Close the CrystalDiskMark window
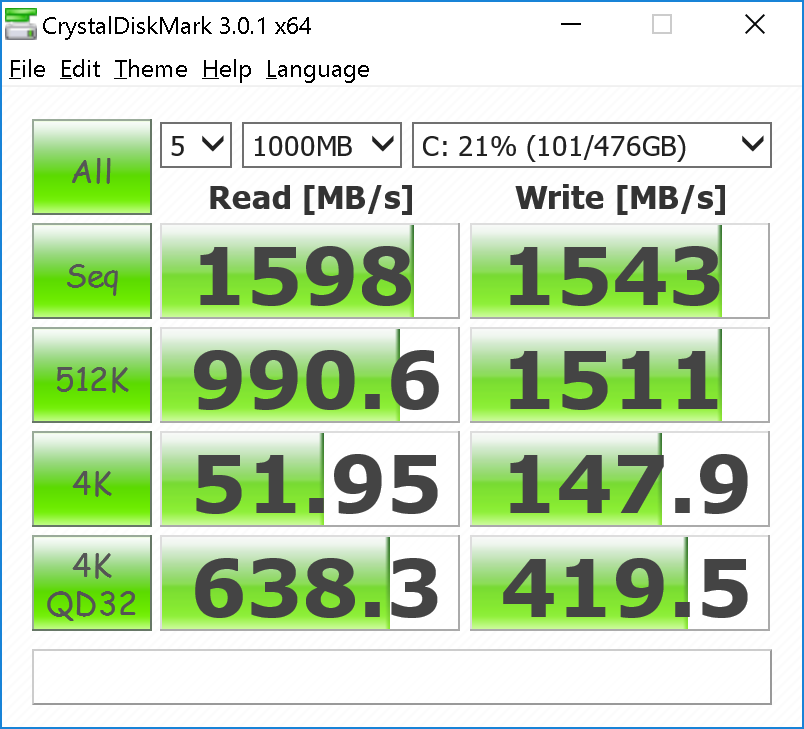 [755, 24]
